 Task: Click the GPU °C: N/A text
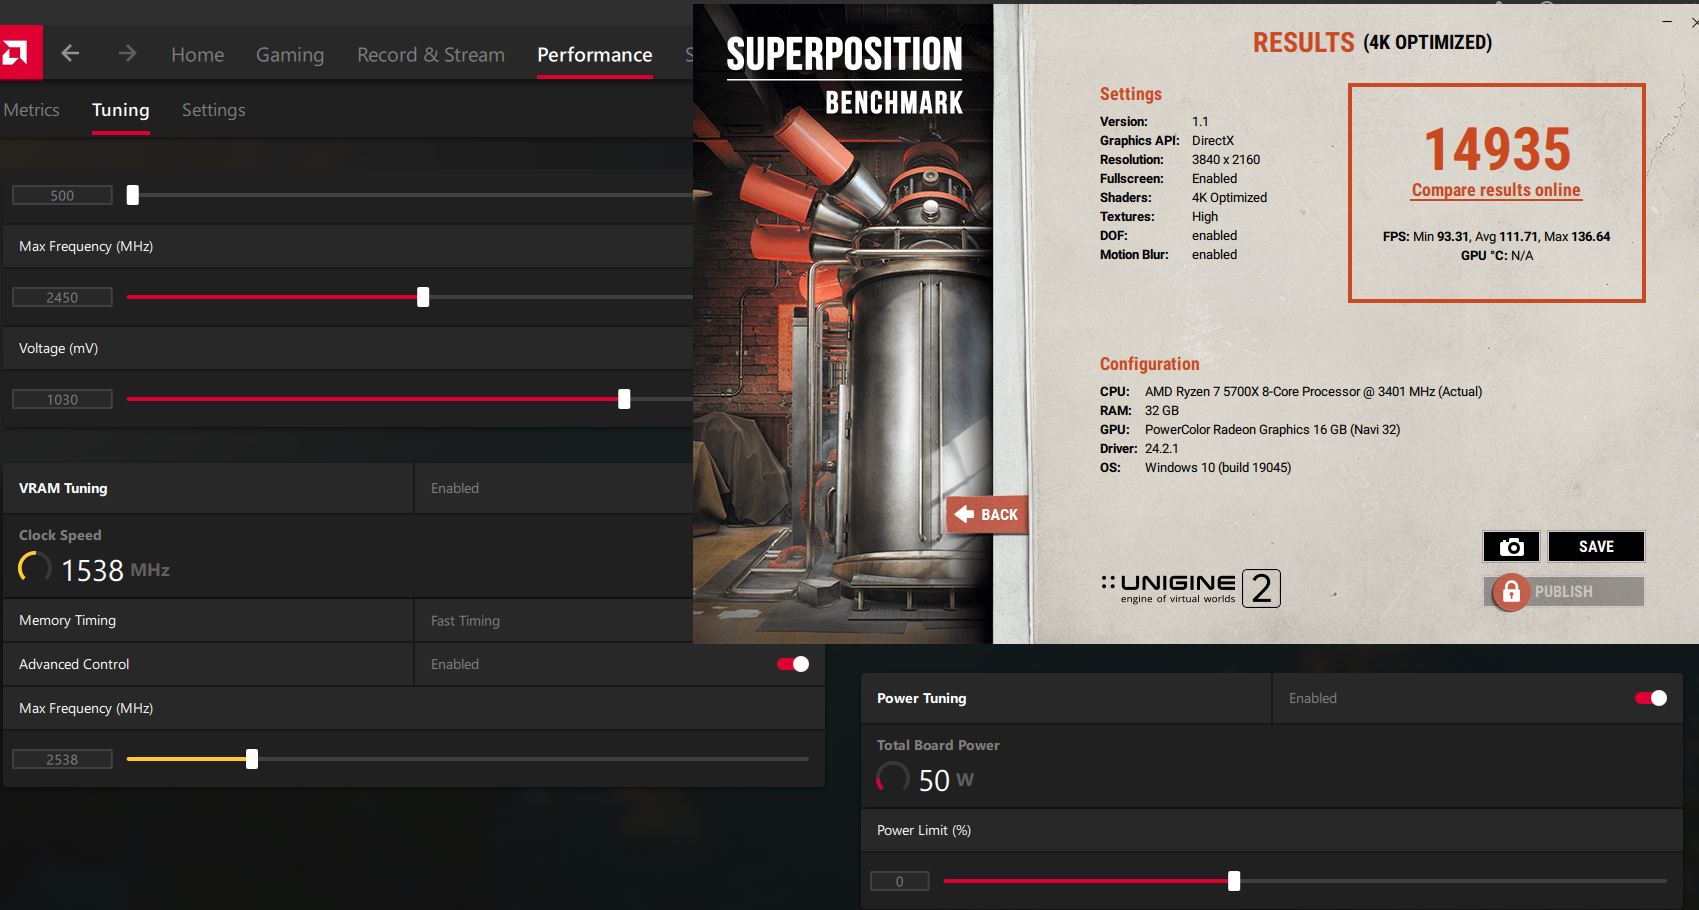point(1496,256)
